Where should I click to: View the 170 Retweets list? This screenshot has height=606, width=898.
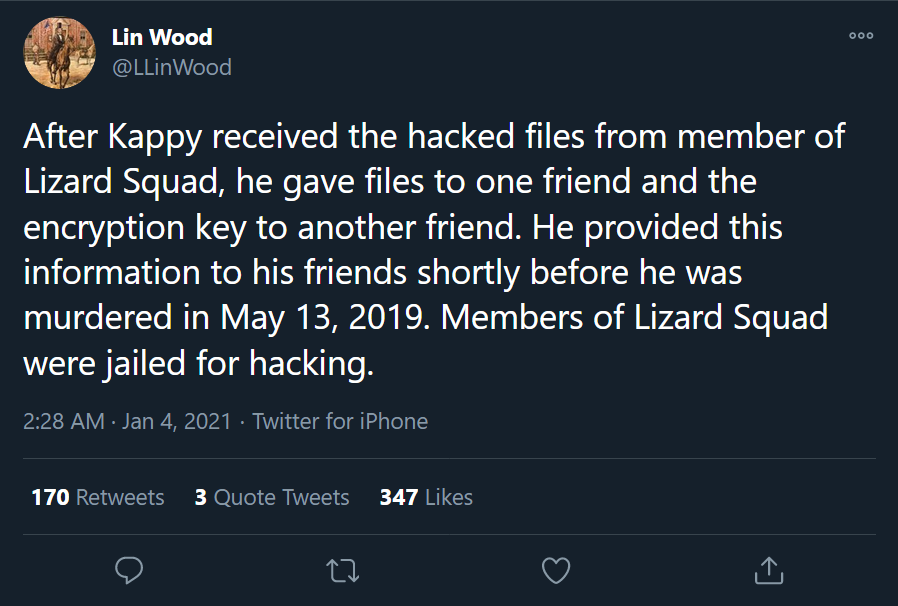pos(98,497)
